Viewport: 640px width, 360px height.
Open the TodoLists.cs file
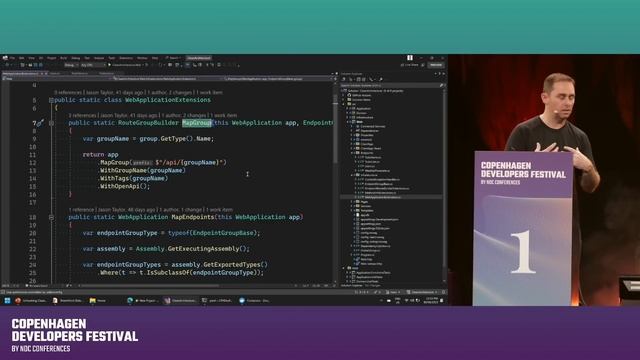(x=371, y=162)
